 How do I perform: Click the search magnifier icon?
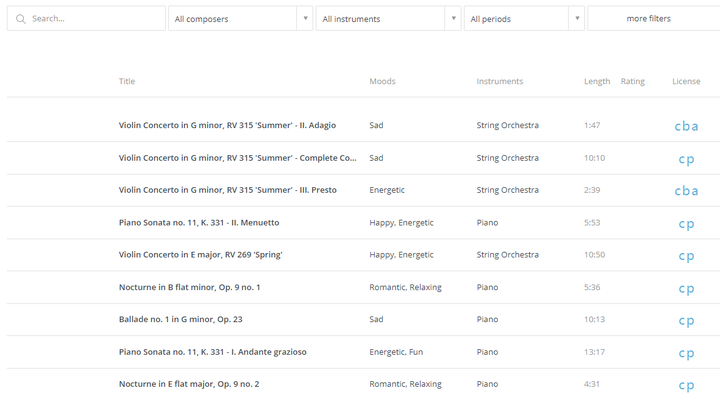tap(20, 19)
